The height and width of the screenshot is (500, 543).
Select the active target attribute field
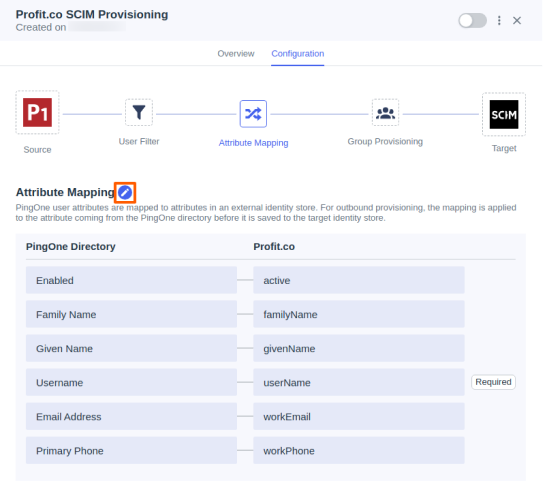tap(359, 280)
